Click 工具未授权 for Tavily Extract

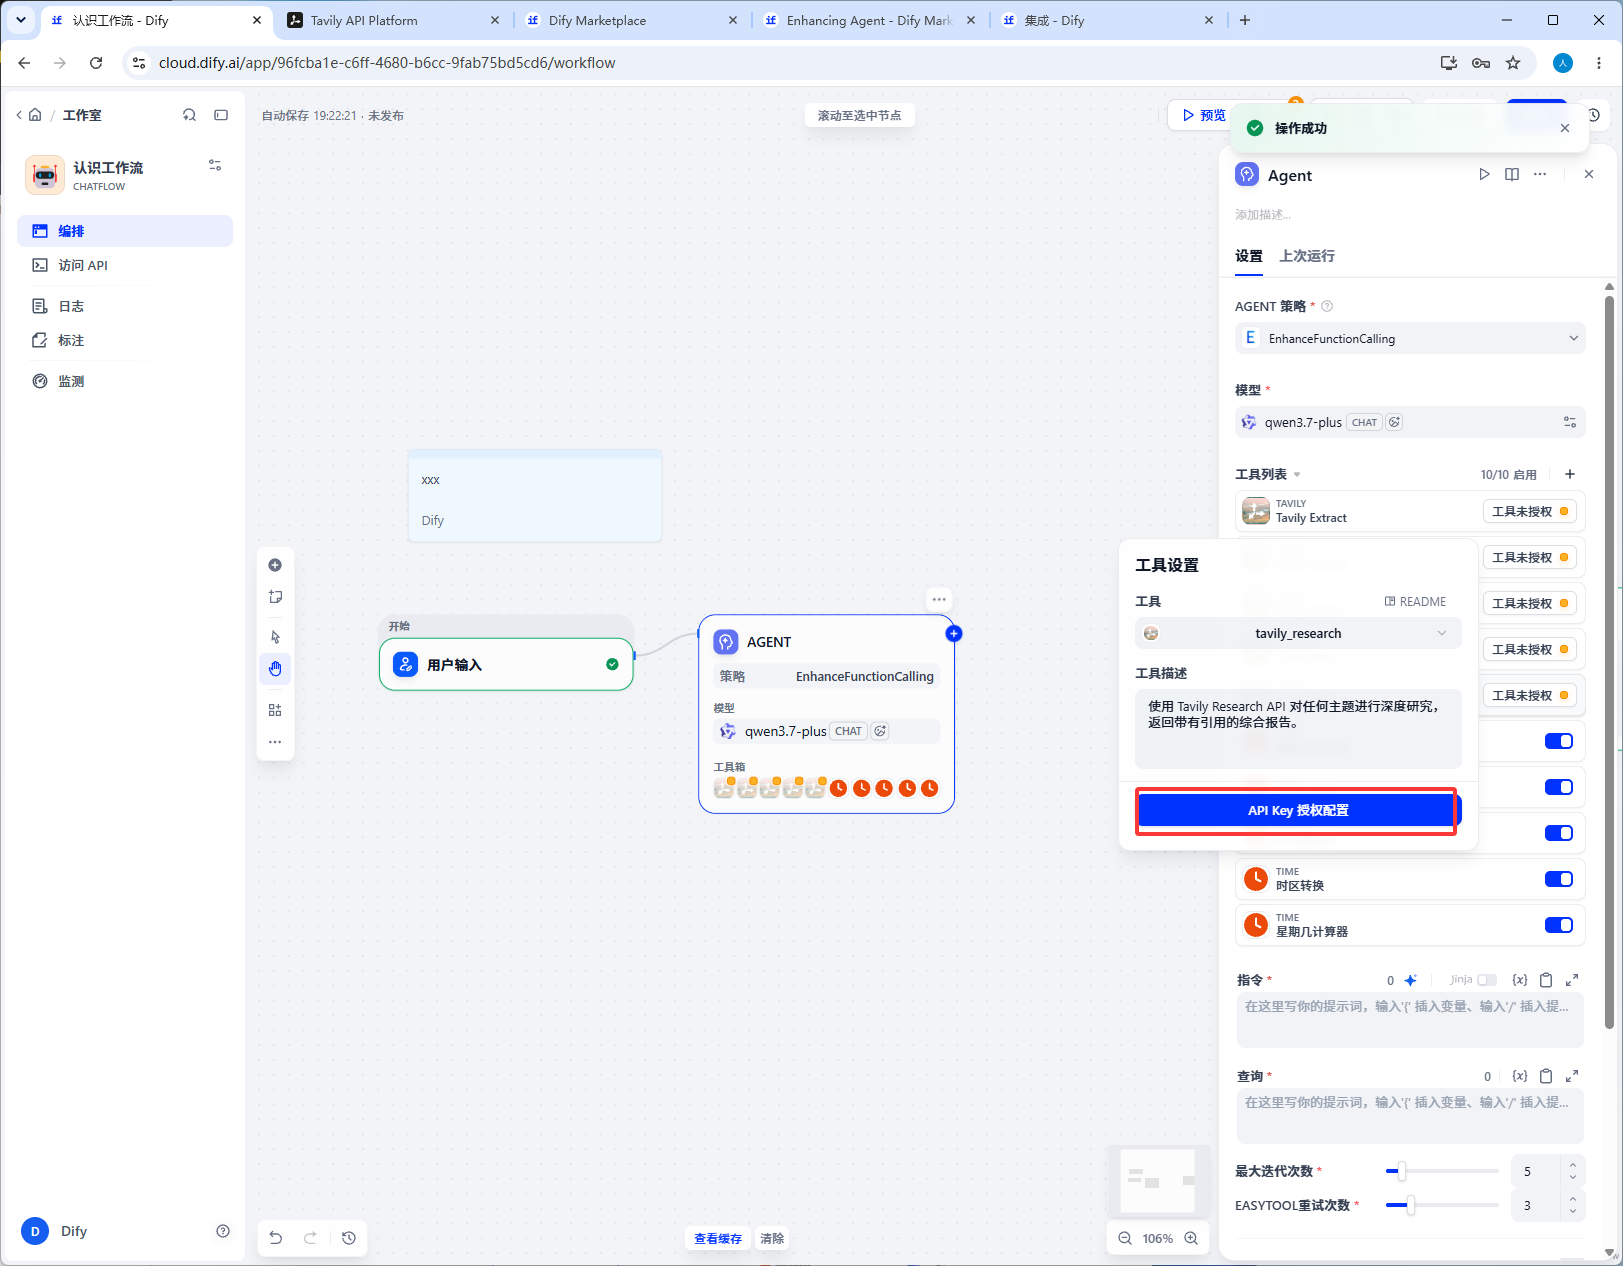click(x=1530, y=511)
